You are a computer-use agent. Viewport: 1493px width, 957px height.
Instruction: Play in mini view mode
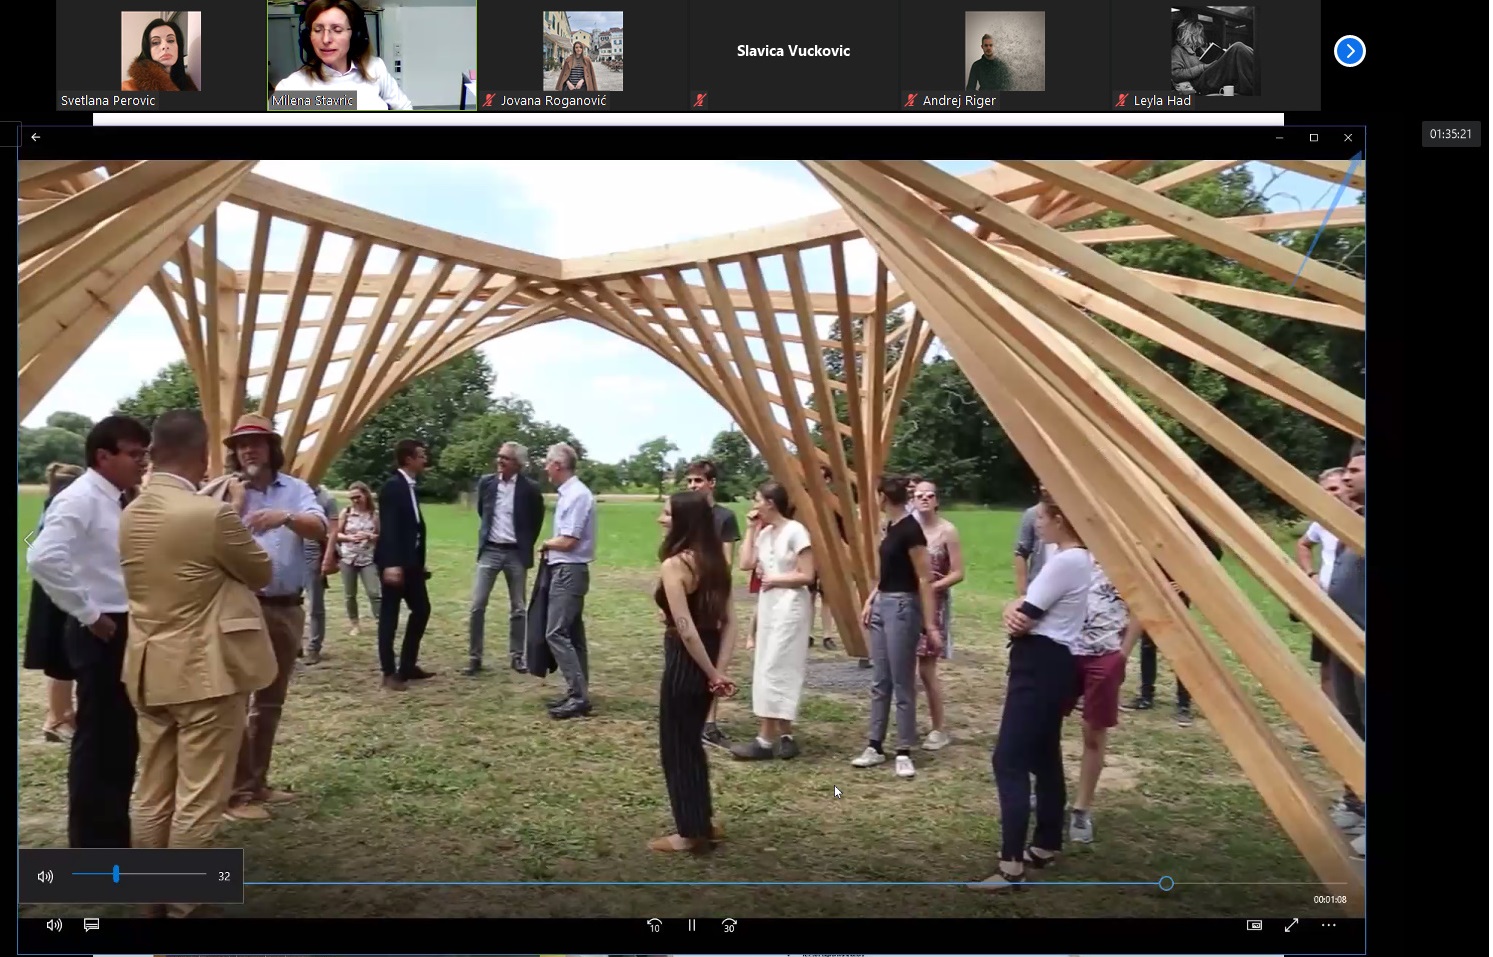[x=1254, y=925]
